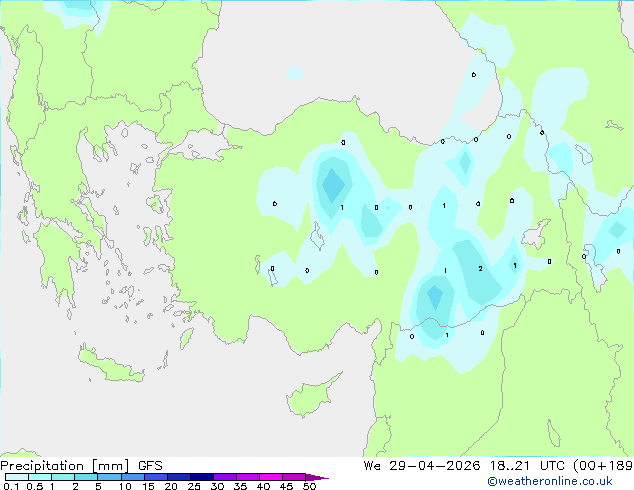Click the island of Cyprus on the map
Screen dimensions: 634x490
[x=312, y=396]
